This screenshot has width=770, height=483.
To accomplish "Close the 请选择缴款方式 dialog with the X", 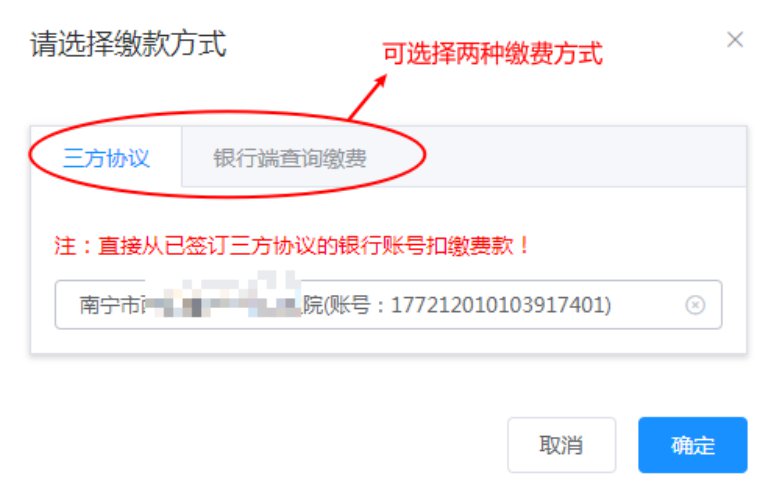I will point(735,40).
